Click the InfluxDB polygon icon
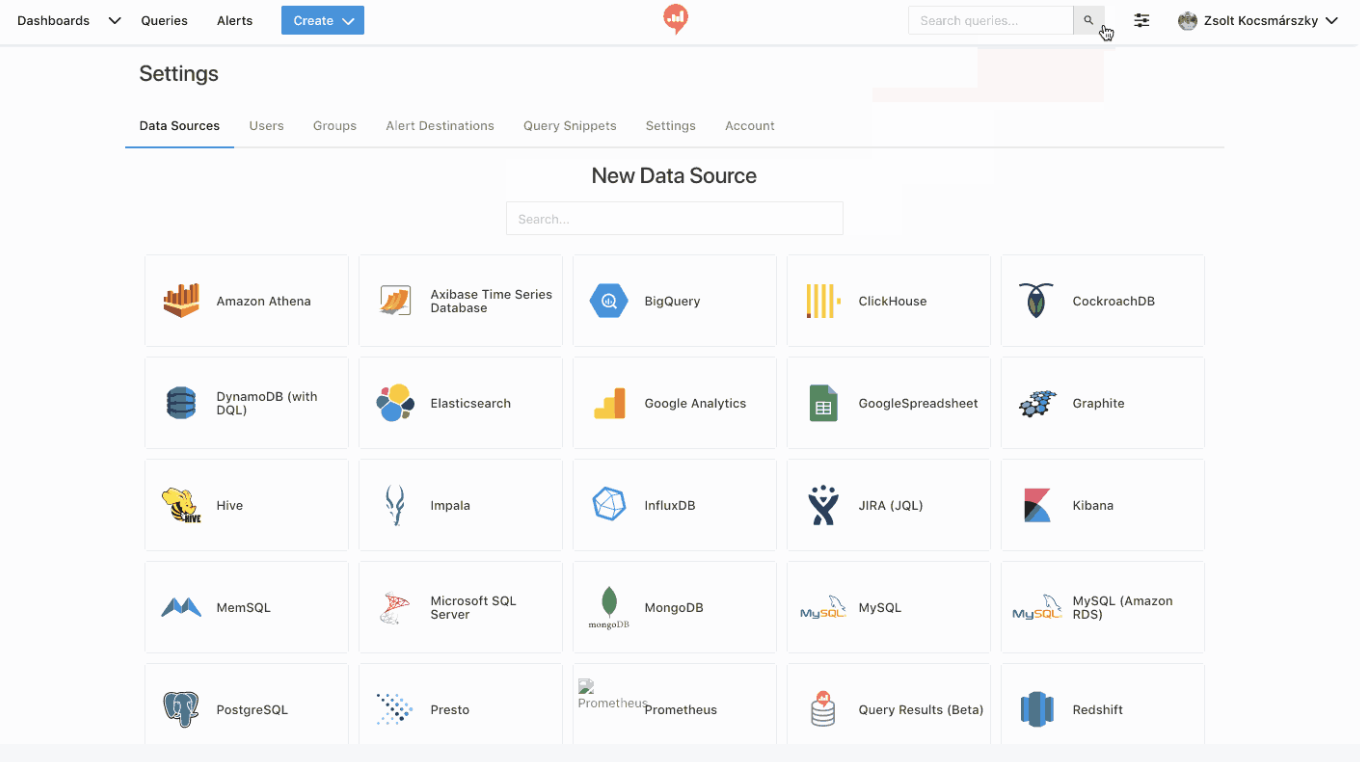The height and width of the screenshot is (762, 1360). 609,504
